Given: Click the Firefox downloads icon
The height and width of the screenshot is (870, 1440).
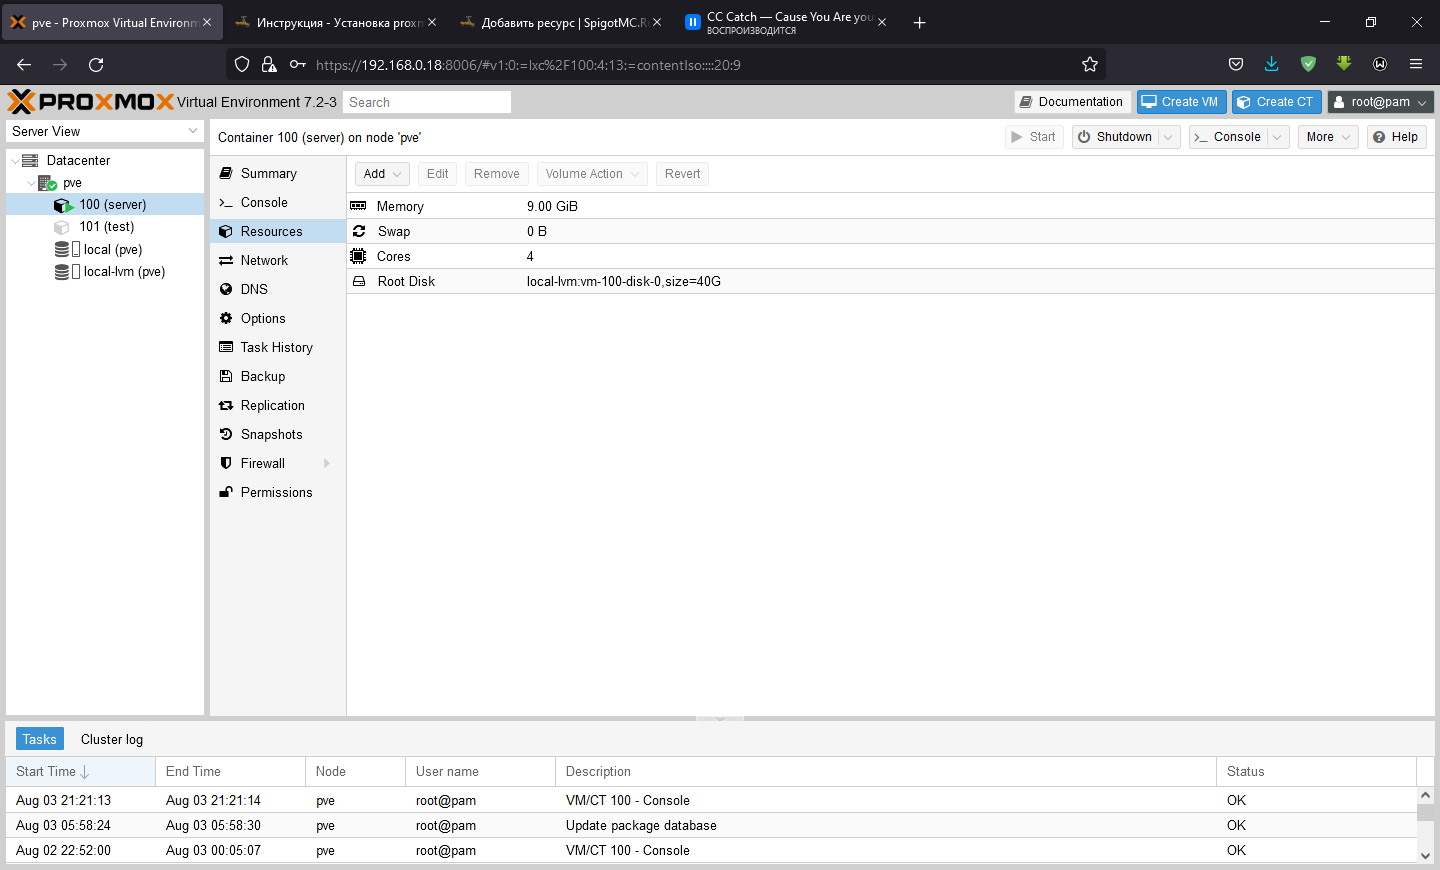Looking at the screenshot, I should pos(1272,64).
